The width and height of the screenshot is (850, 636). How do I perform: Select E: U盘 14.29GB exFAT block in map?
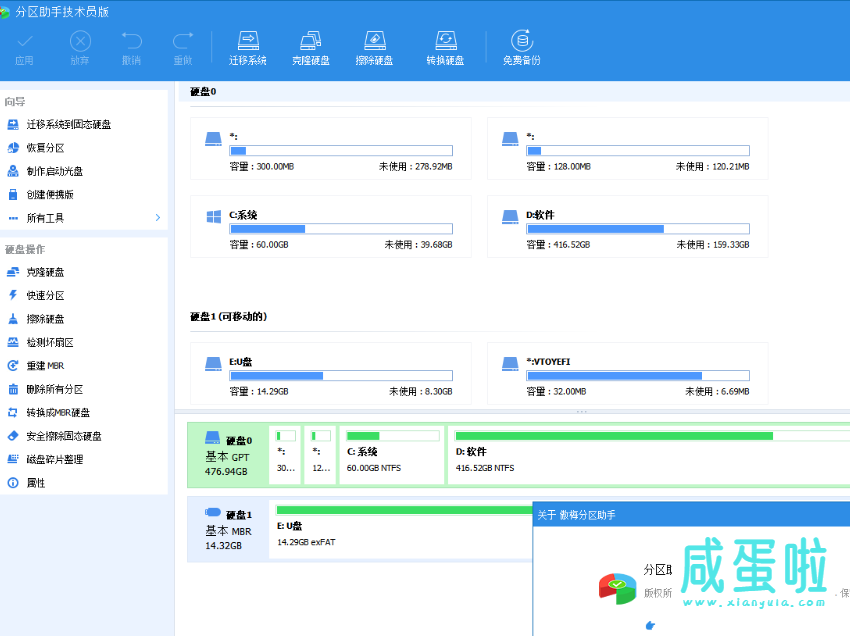pyautogui.click(x=401, y=529)
